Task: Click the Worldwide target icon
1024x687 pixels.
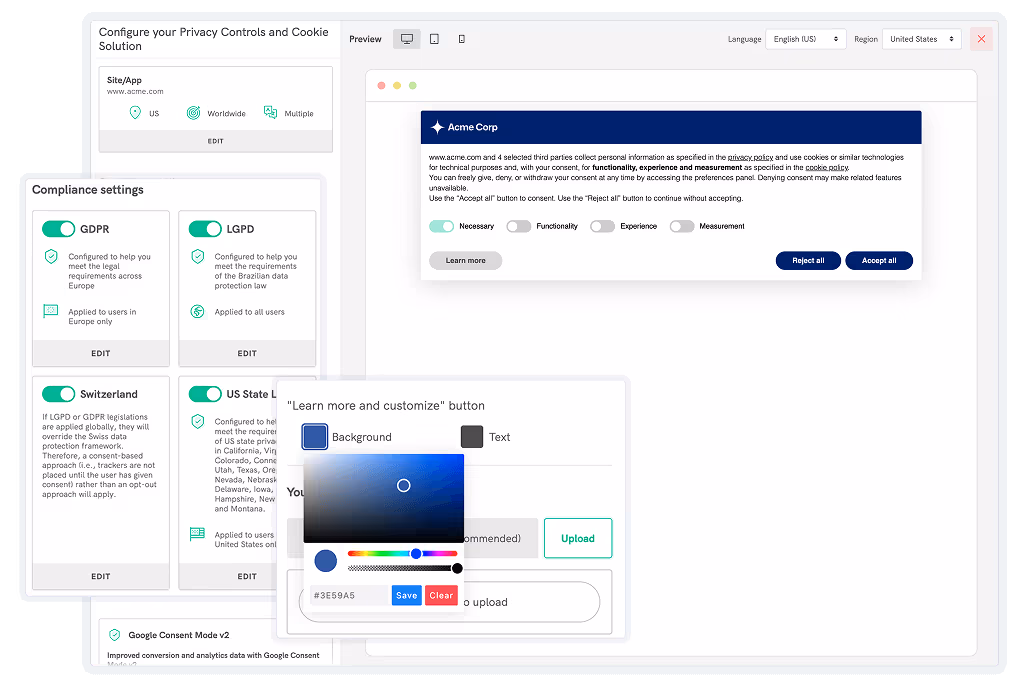Action: point(193,113)
